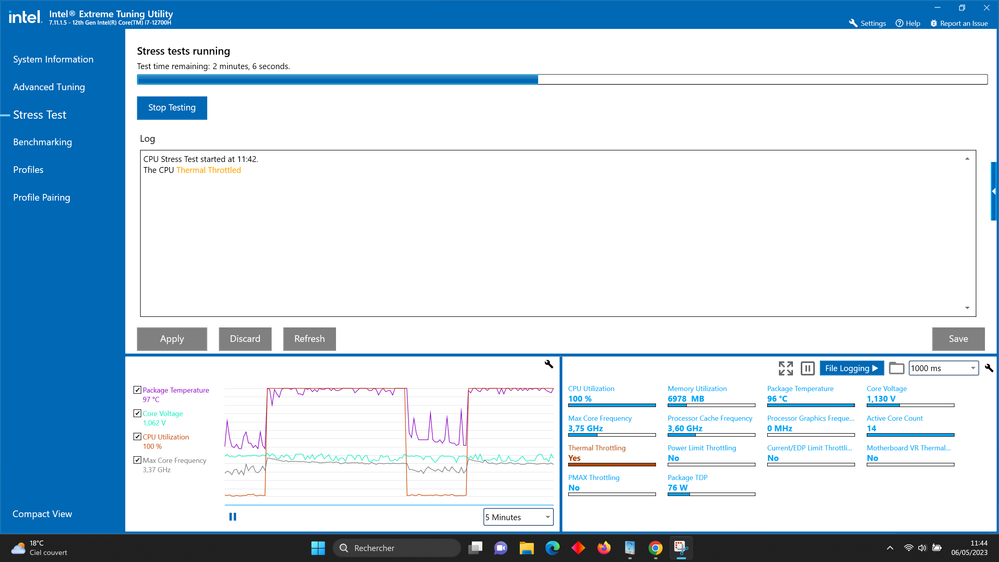Open monitor panel wrench settings
Image resolution: width=999 pixels, height=562 pixels.
(x=989, y=368)
